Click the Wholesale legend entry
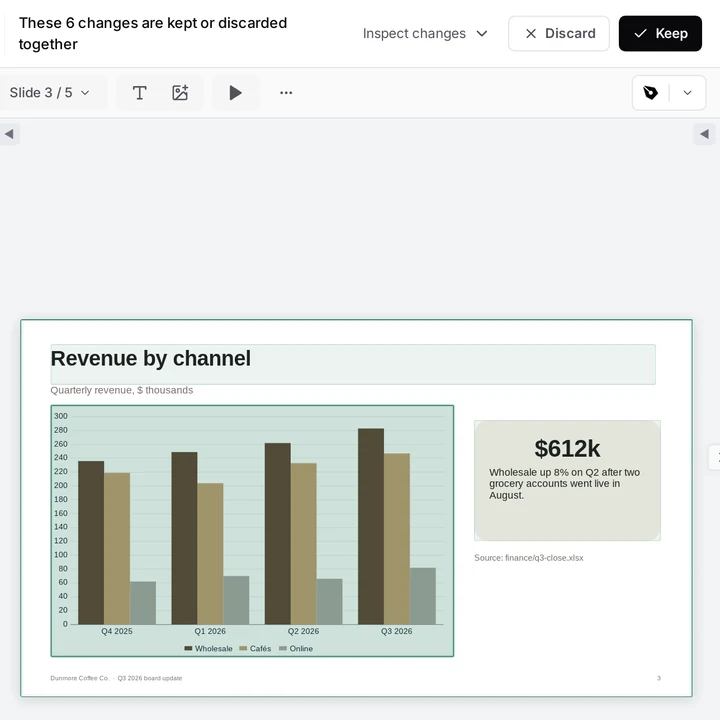Screen dimensions: 720x720 click(x=208, y=648)
